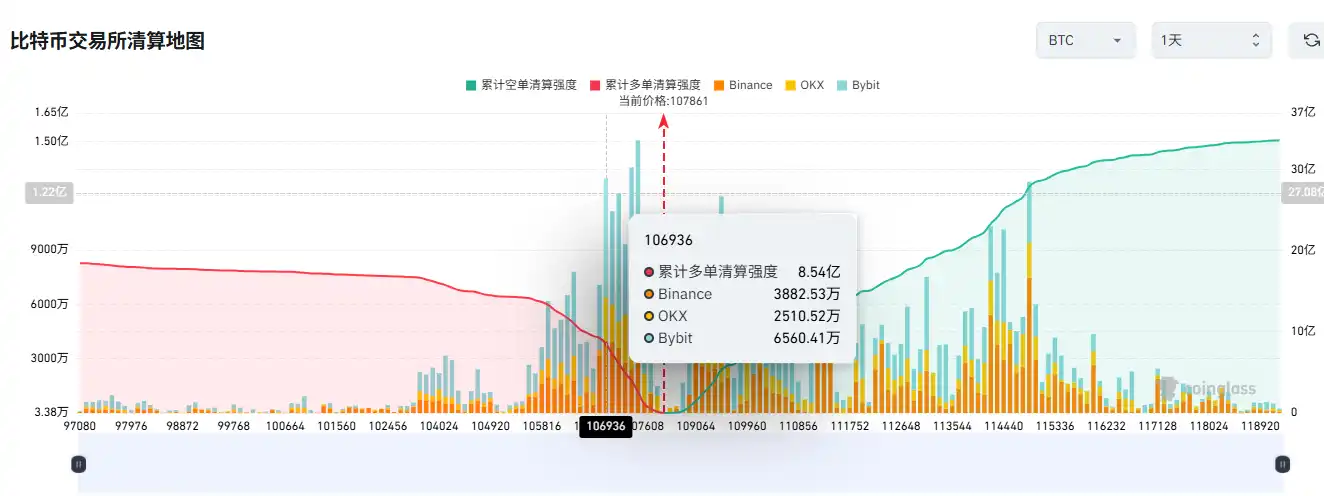Click the Binance row in the tooltip
Viewport: 1324px width, 496px height.
pyautogui.click(x=742, y=294)
